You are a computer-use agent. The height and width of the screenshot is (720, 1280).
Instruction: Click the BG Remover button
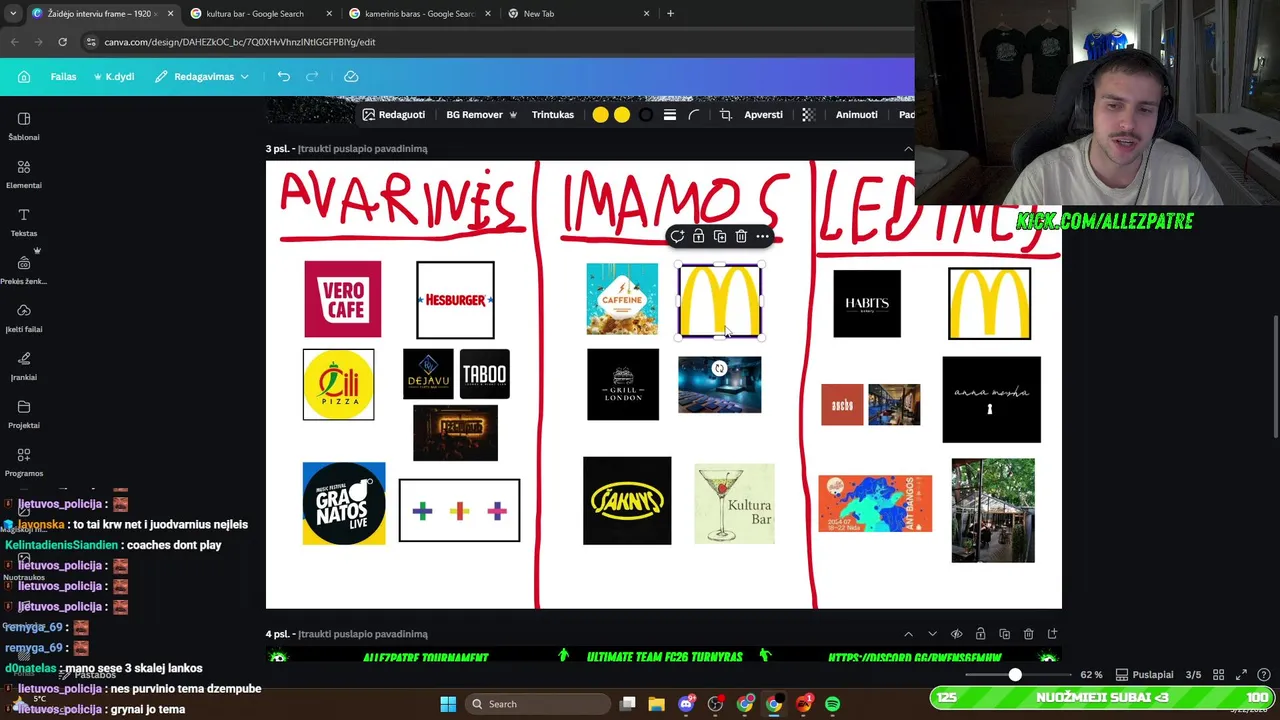pyautogui.click(x=481, y=115)
